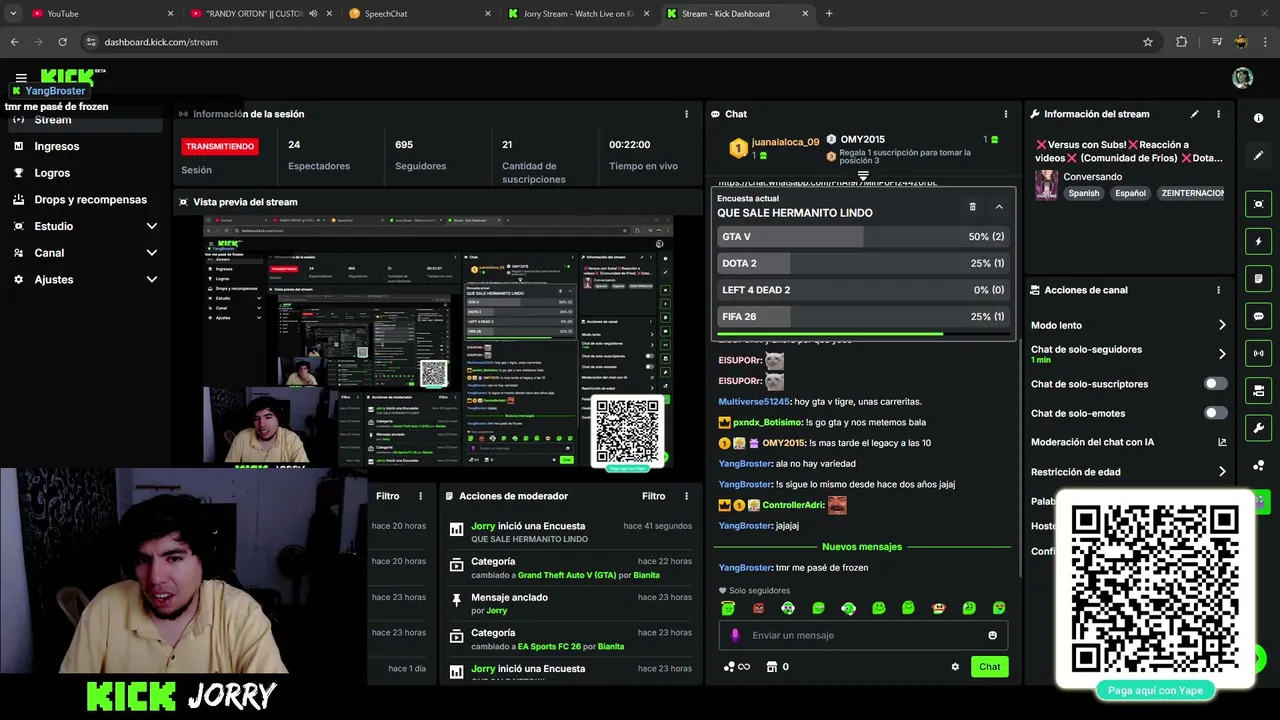Viewport: 1280px width, 720px height.
Task: Click the lightning bolt icon in right rail
Action: [x=1258, y=241]
